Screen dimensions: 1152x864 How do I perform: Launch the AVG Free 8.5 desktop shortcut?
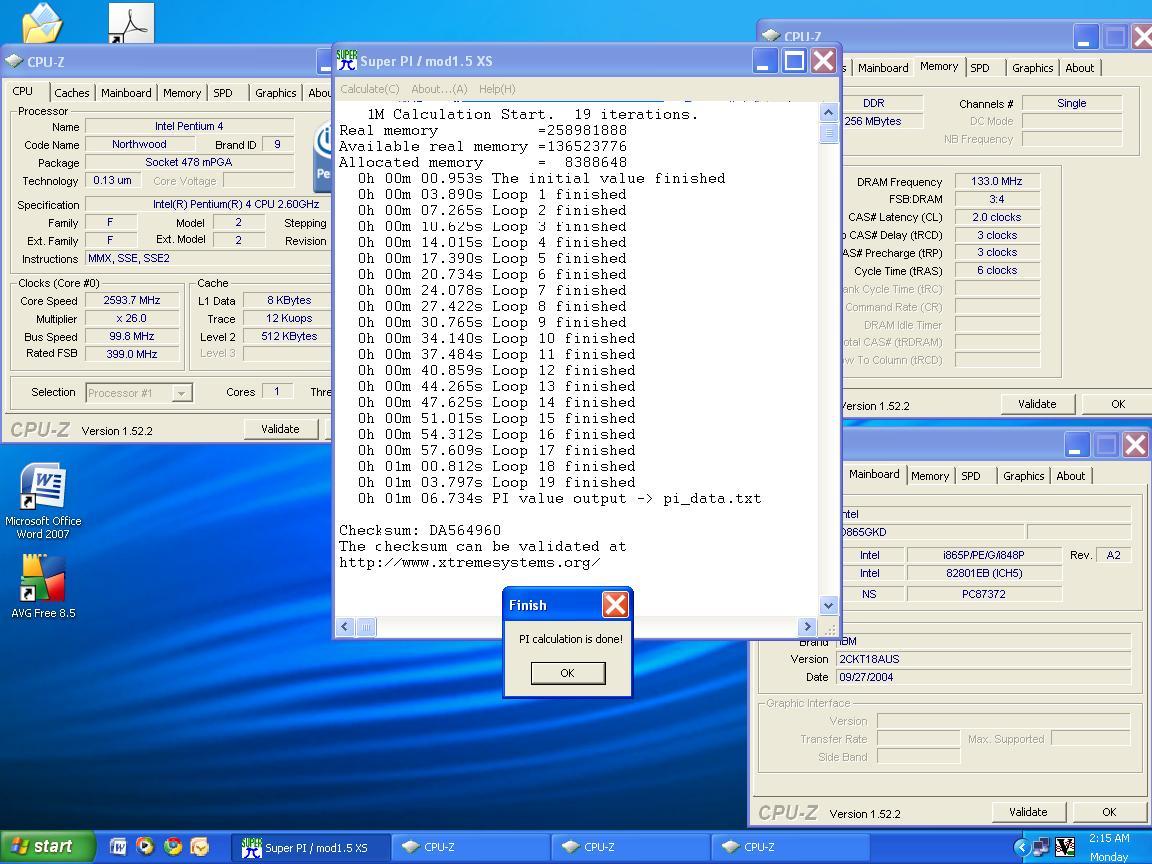[x=43, y=586]
